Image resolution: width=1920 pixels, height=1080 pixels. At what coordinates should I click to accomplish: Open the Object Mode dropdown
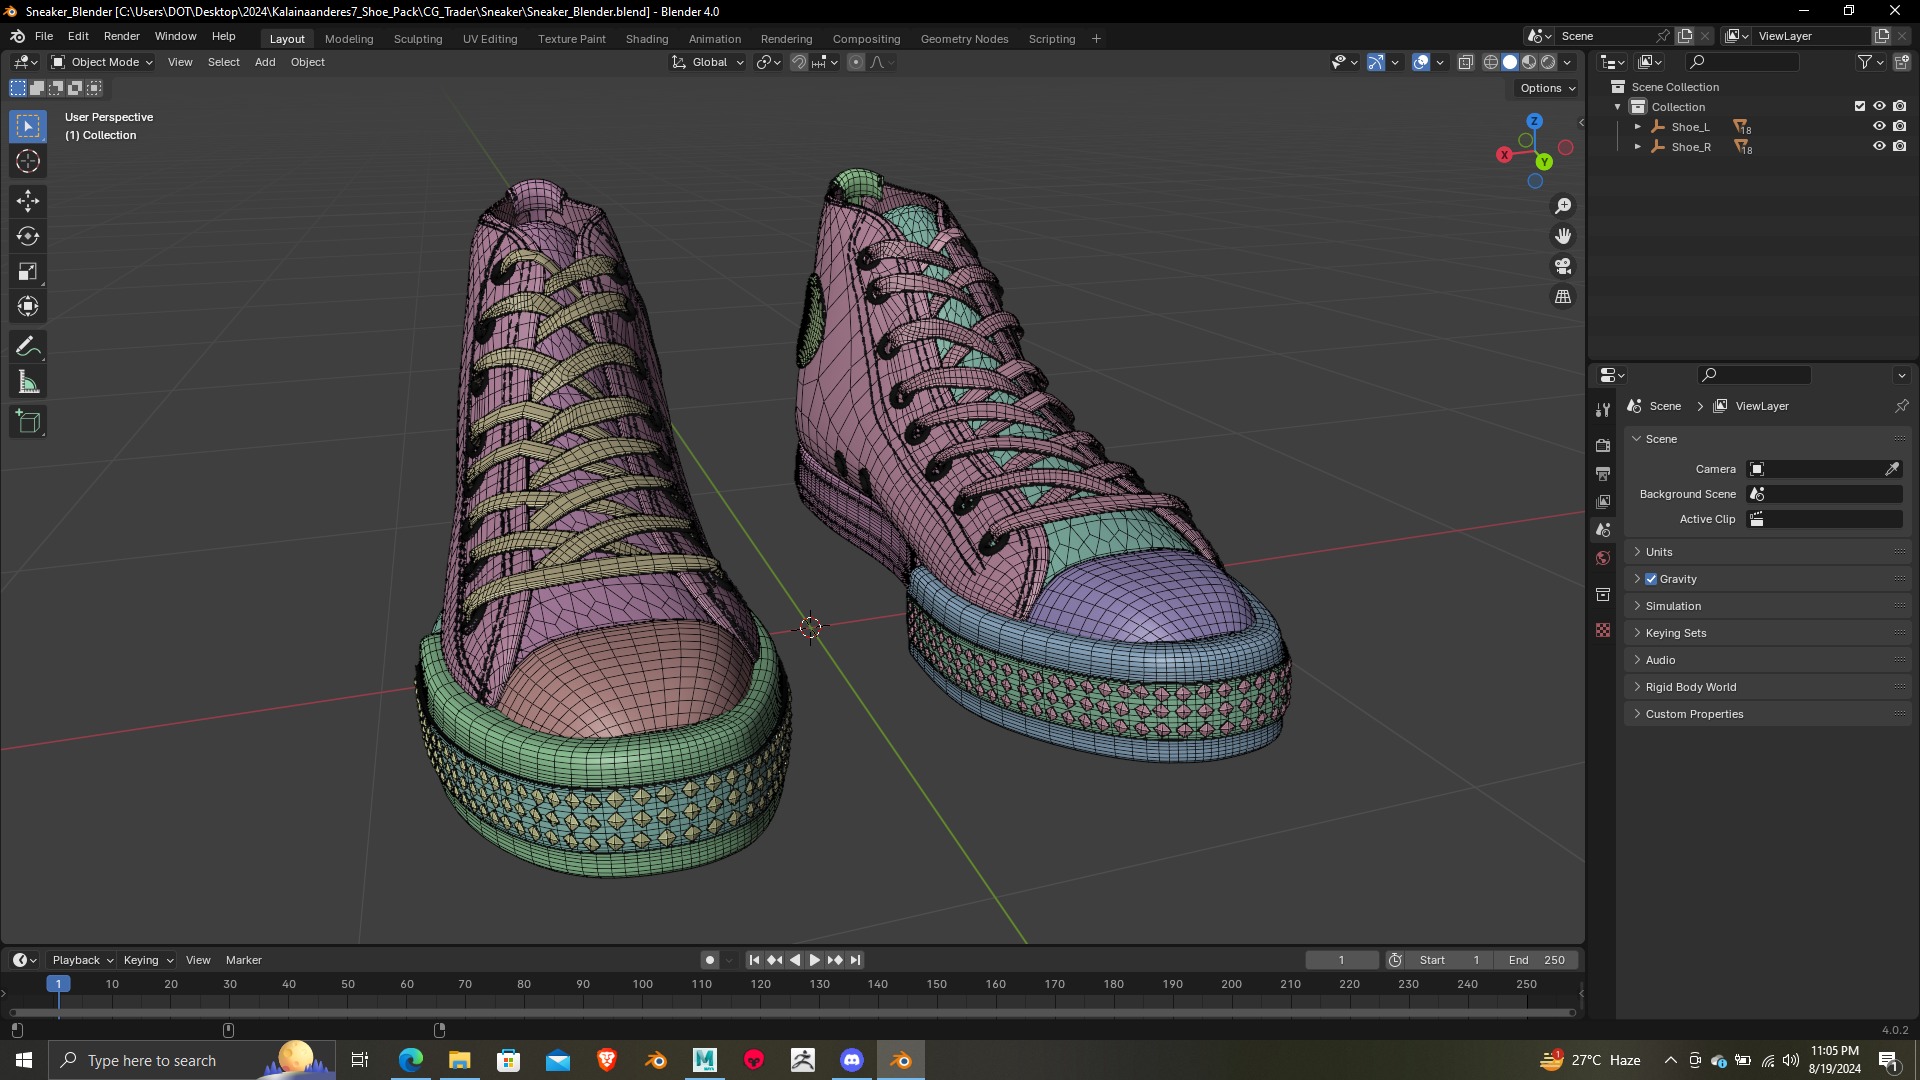pos(102,62)
